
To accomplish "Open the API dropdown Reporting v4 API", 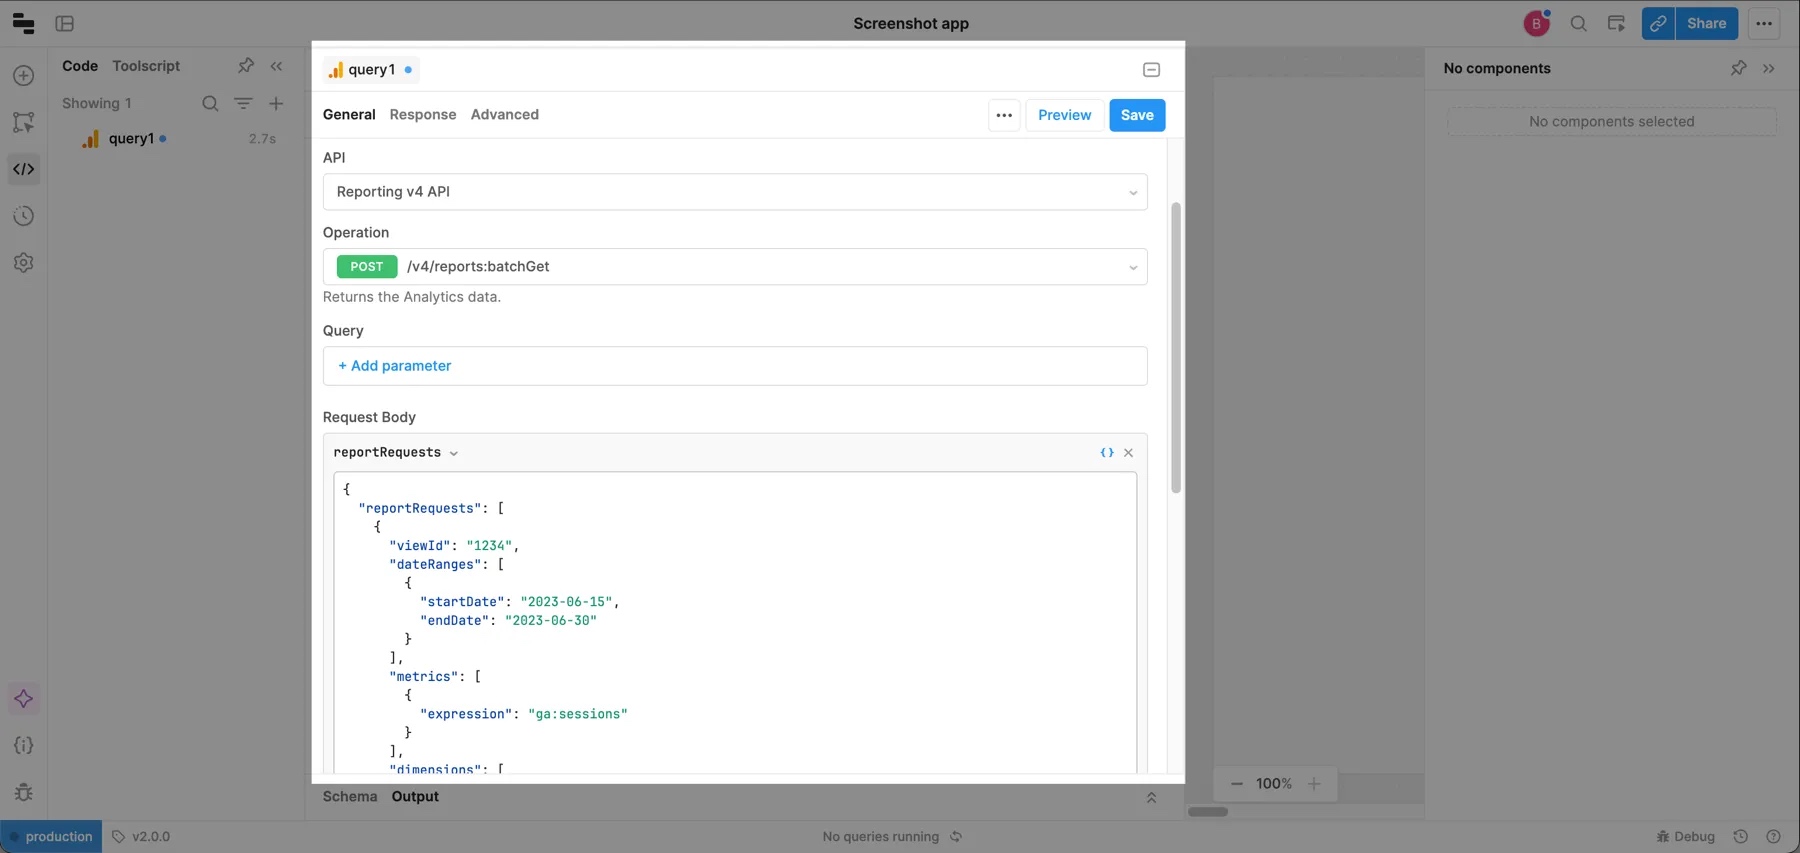I will (735, 192).
